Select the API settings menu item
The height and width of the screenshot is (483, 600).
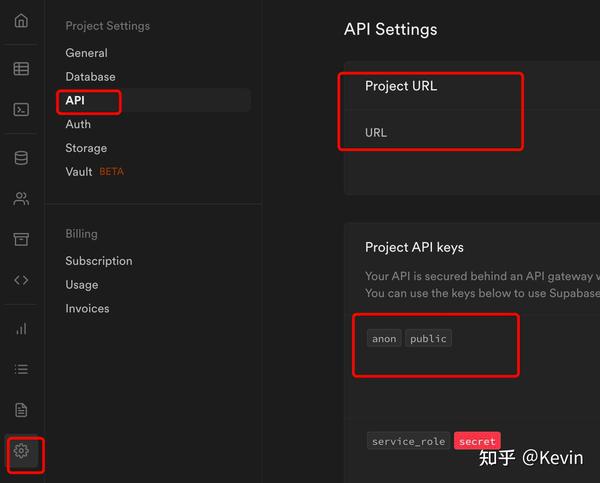click(x=76, y=101)
